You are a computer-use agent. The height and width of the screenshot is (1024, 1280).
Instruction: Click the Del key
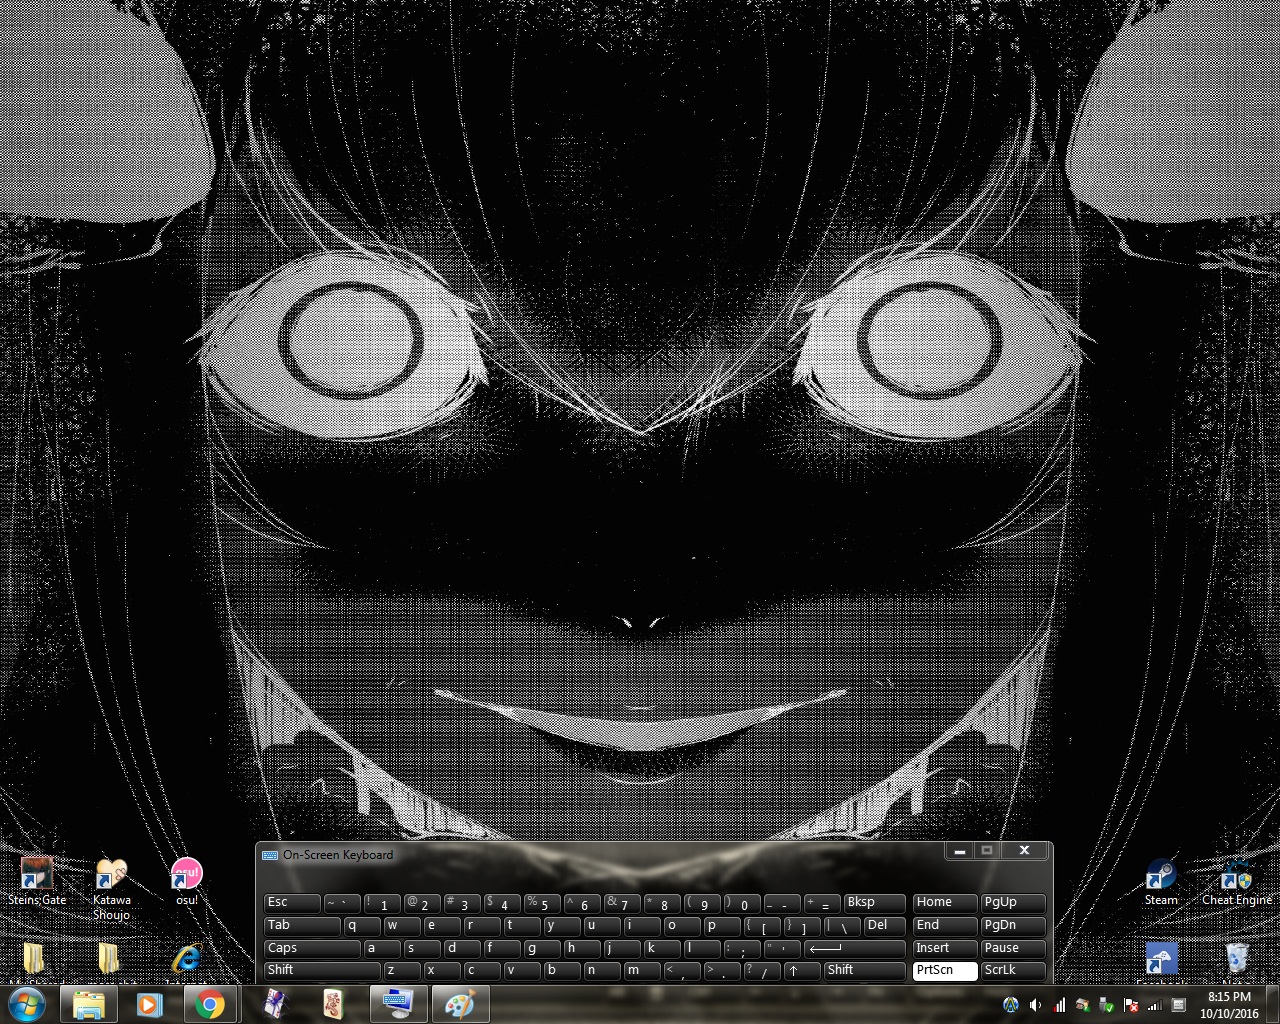point(885,926)
